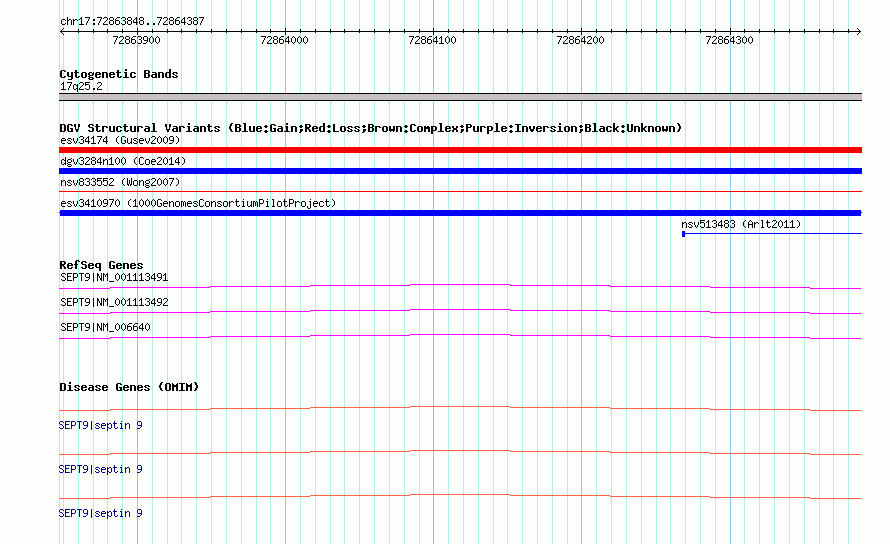Click the 72863900 ruler coordinate
This screenshot has width=890, height=544.
pos(136,40)
